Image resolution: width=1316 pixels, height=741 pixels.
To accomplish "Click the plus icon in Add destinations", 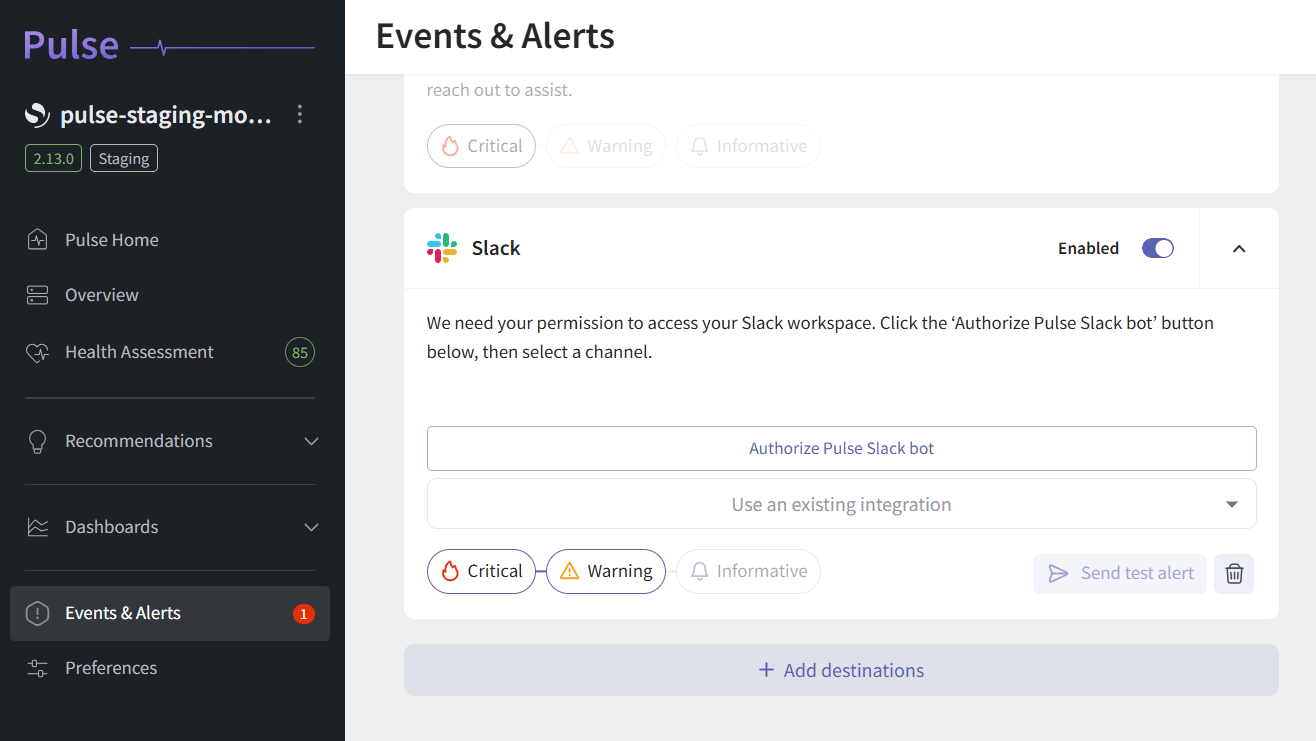I will click(x=766, y=670).
